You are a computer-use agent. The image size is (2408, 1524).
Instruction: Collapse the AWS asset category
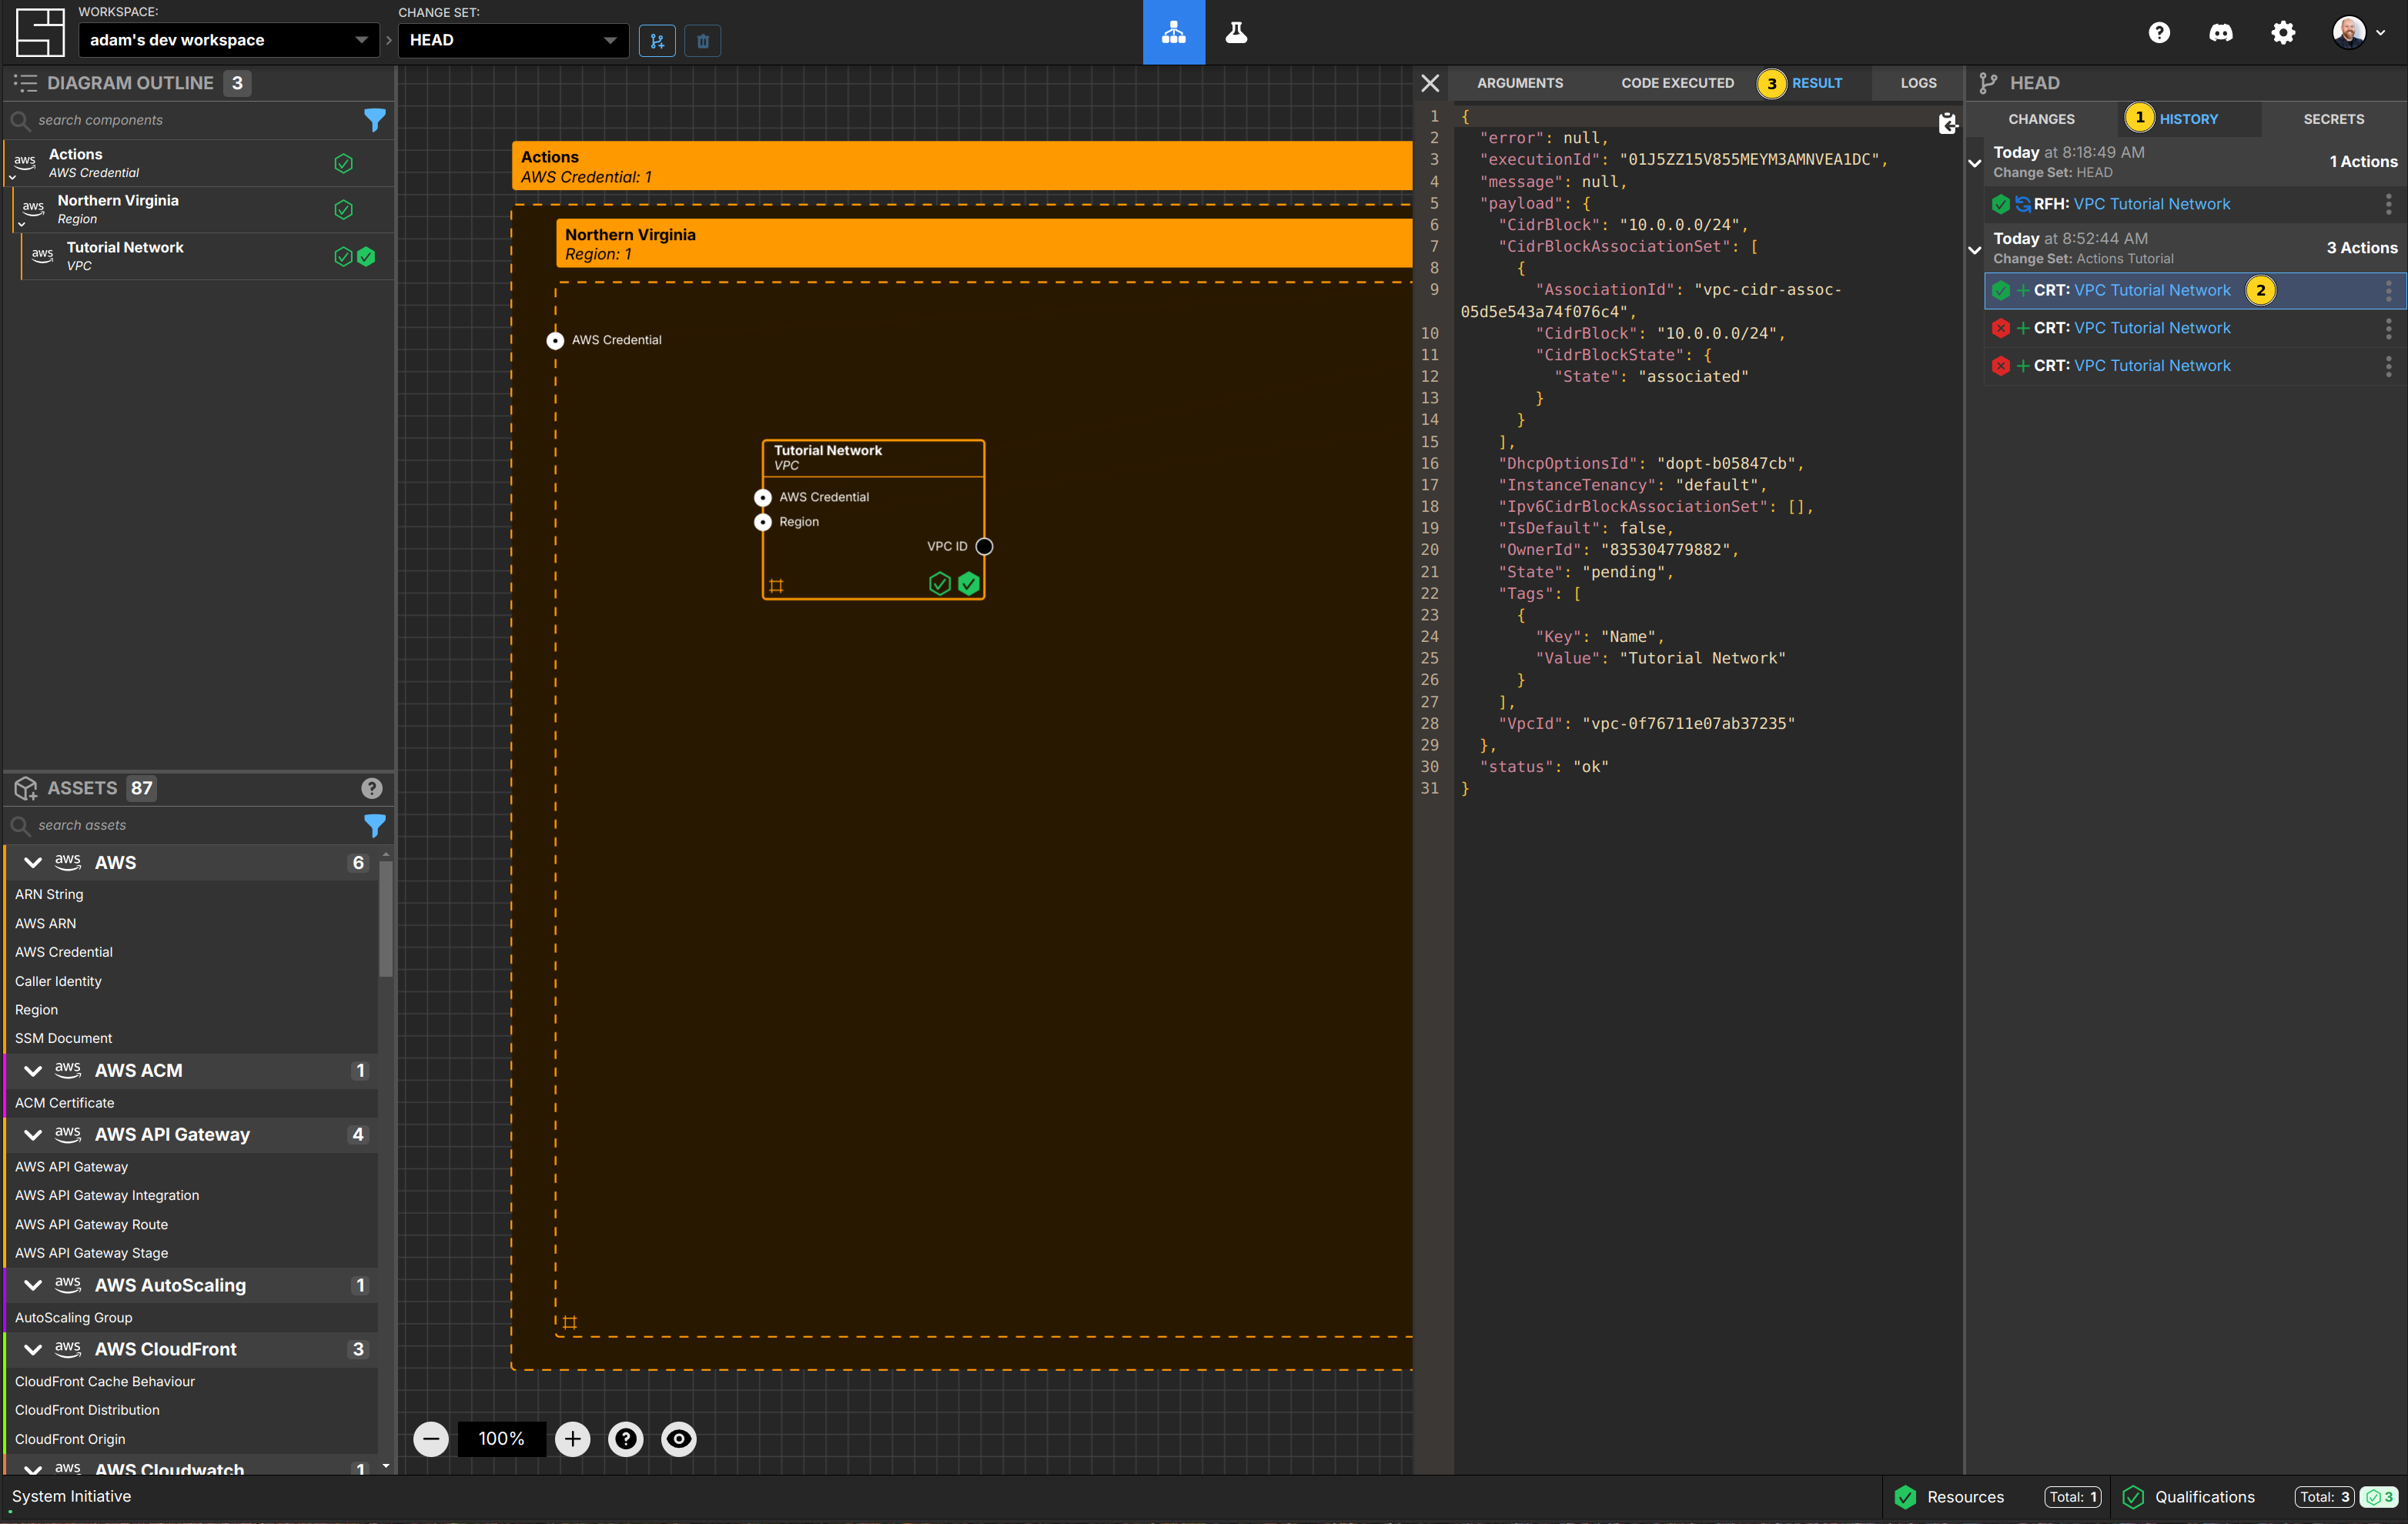(33, 862)
